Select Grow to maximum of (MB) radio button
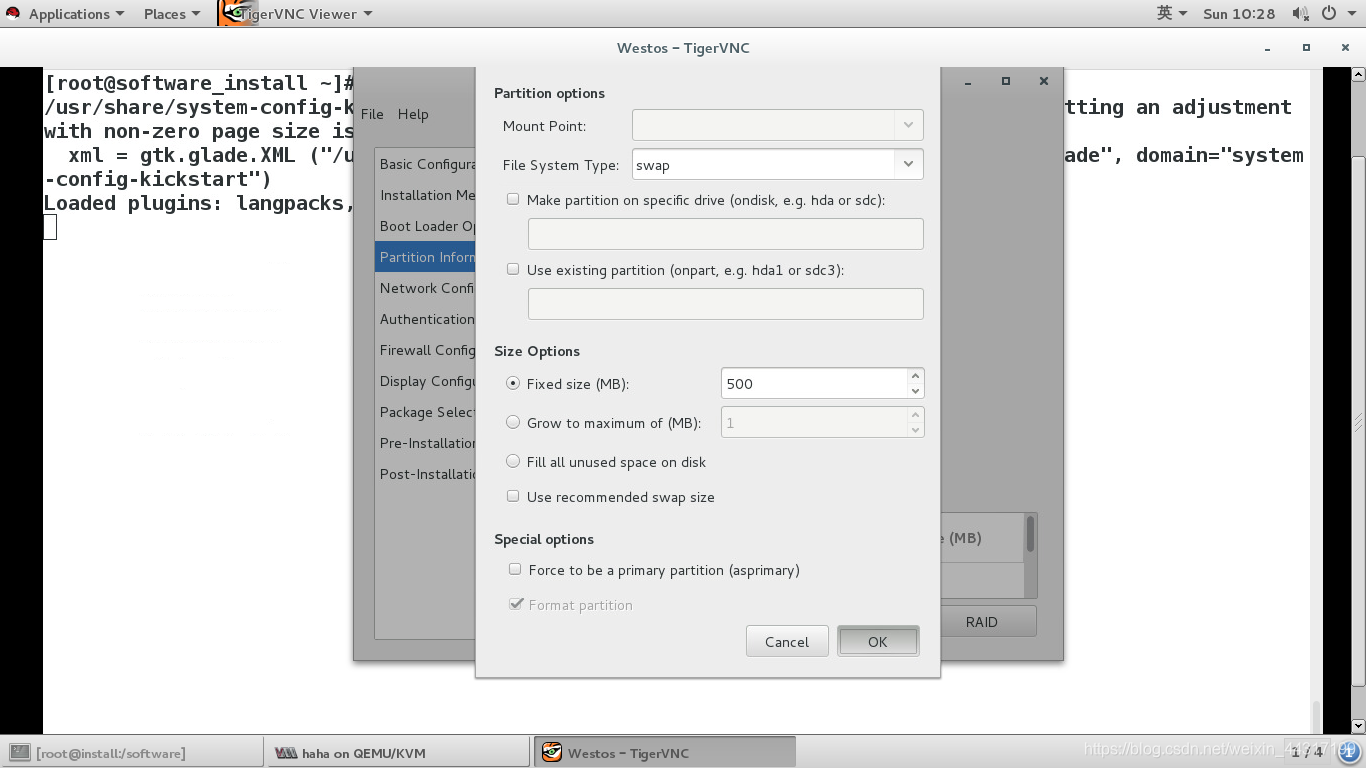The width and height of the screenshot is (1366, 768). tap(513, 422)
